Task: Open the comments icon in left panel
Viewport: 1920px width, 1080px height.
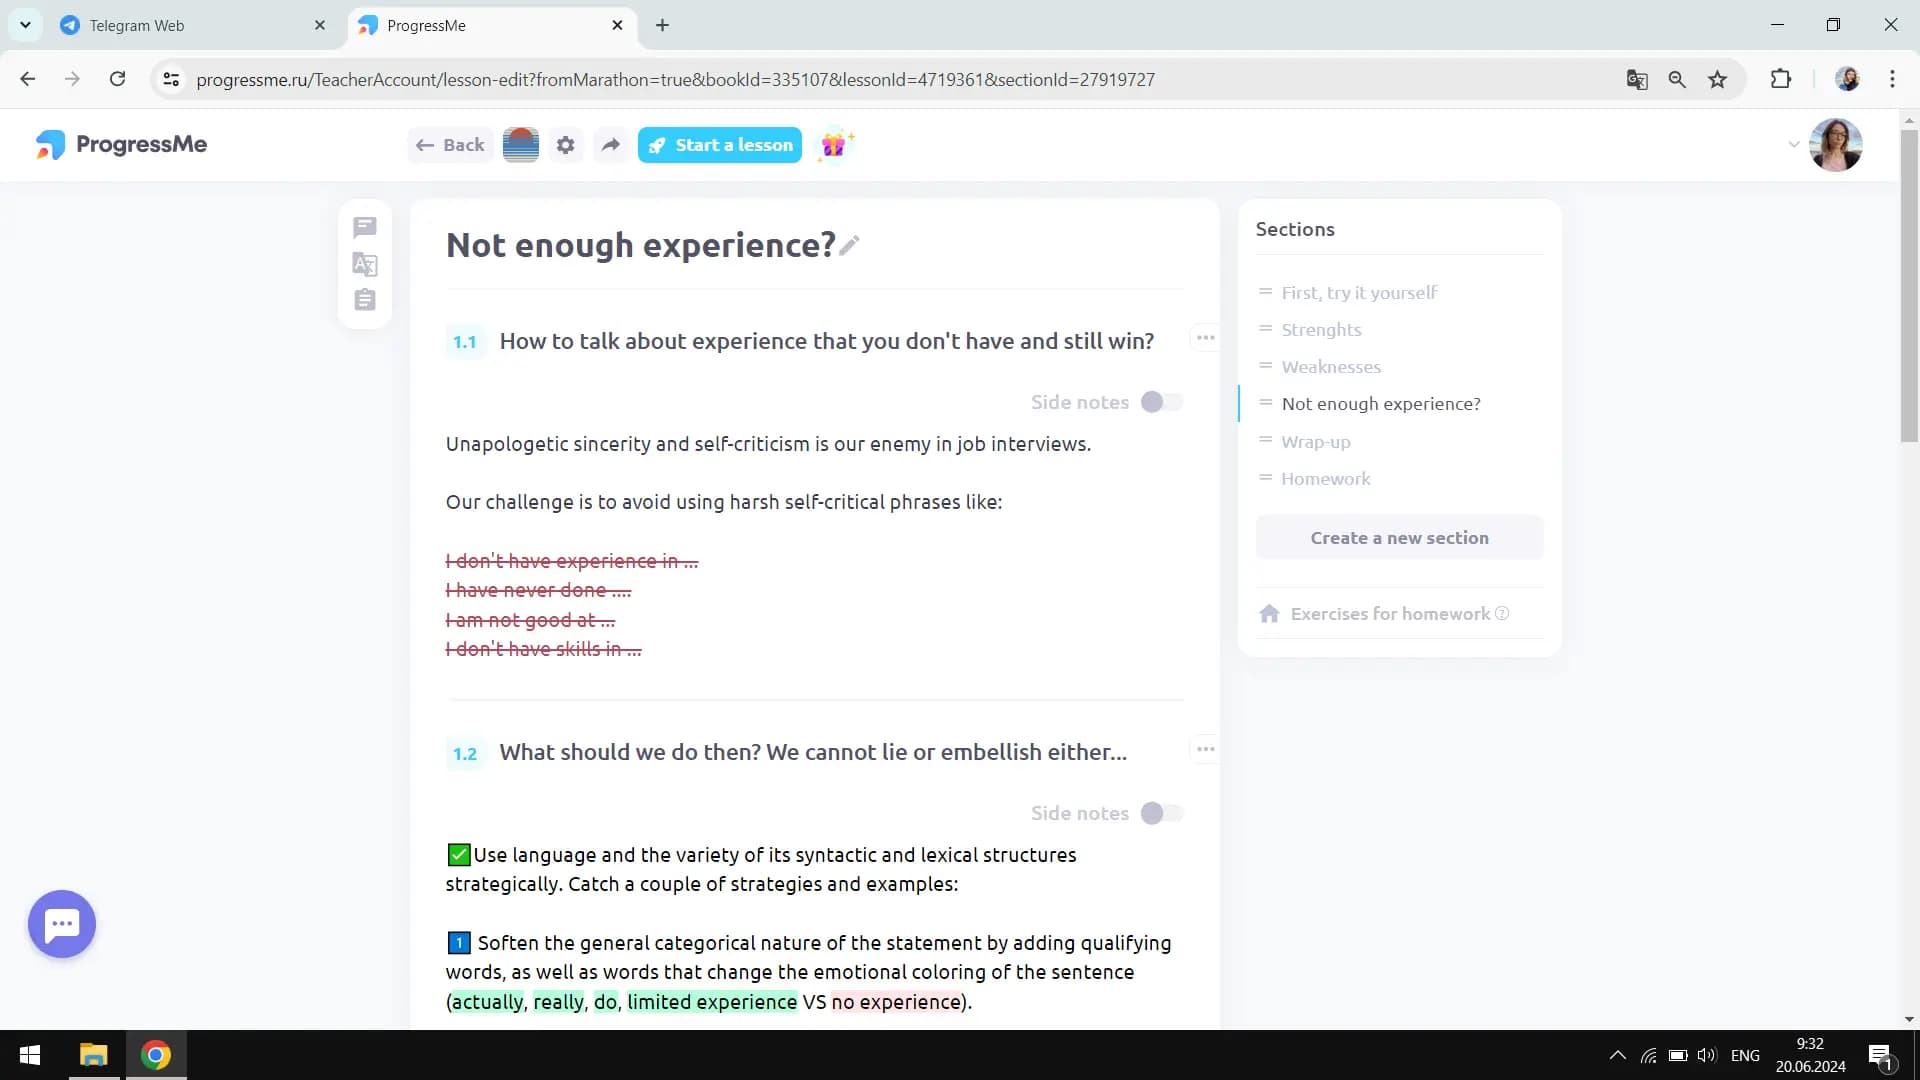Action: 365,228
